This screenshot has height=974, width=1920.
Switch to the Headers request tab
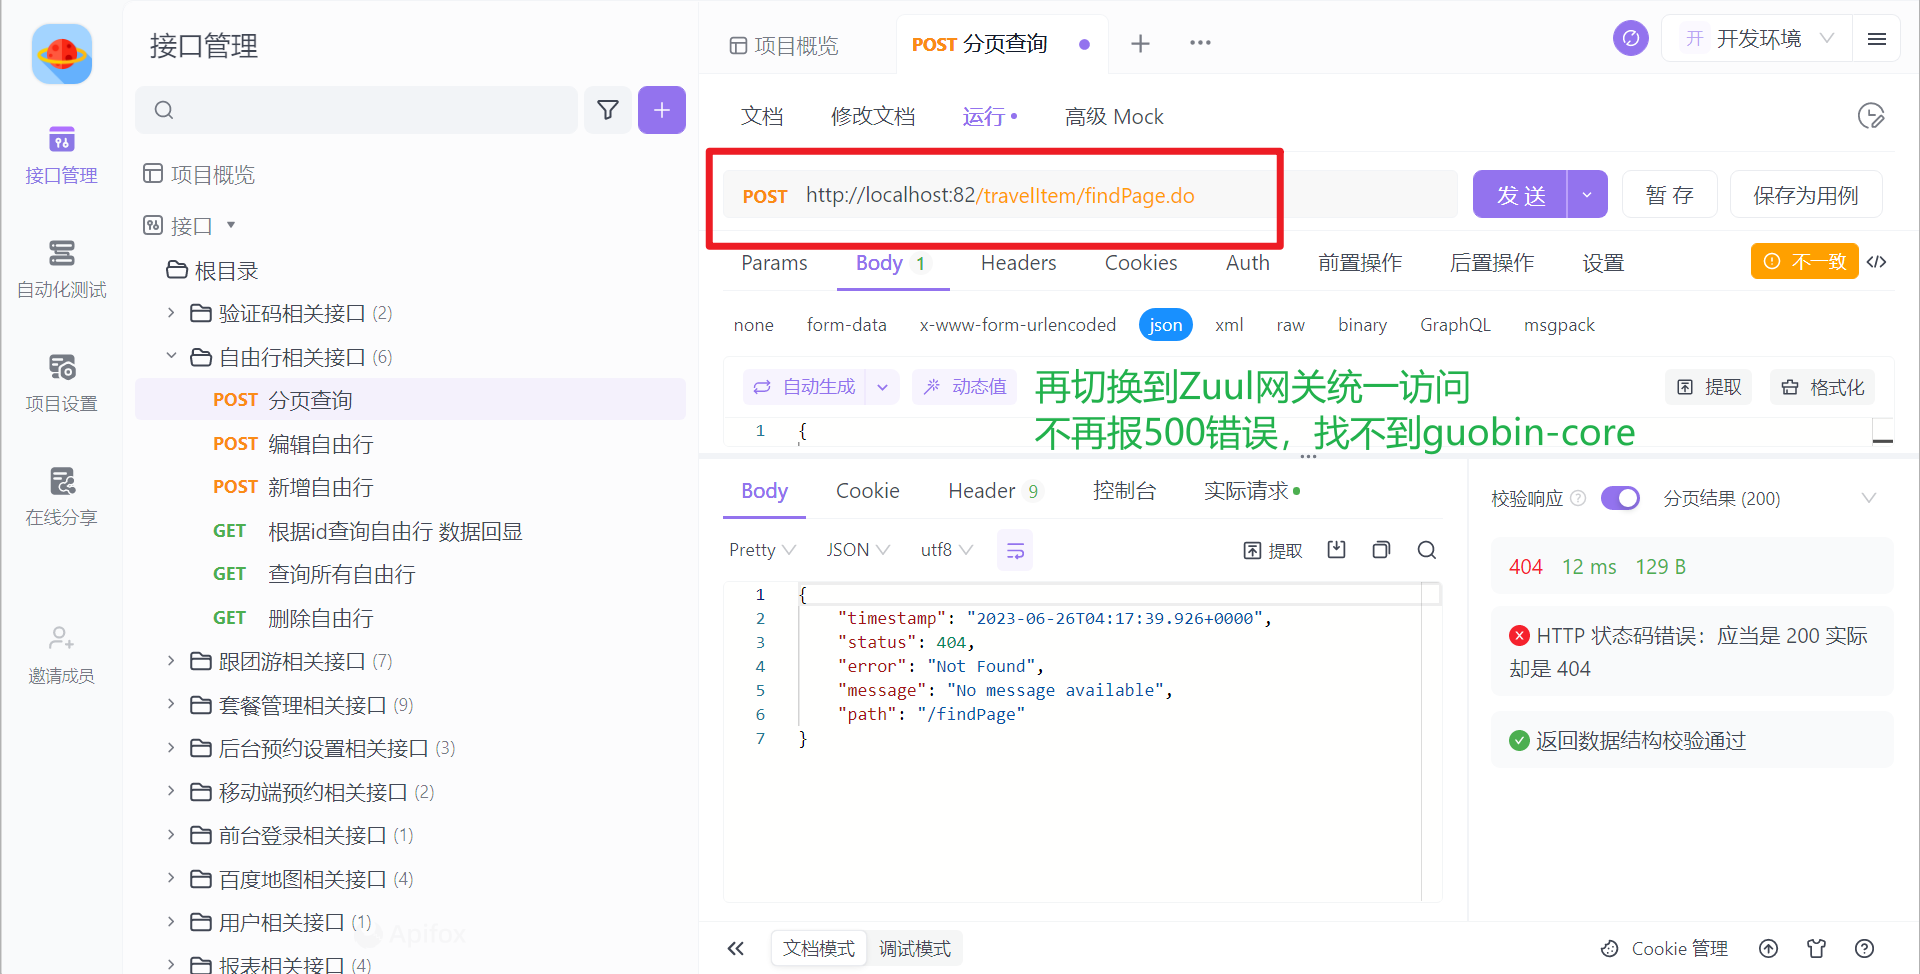pyautogui.click(x=1018, y=263)
